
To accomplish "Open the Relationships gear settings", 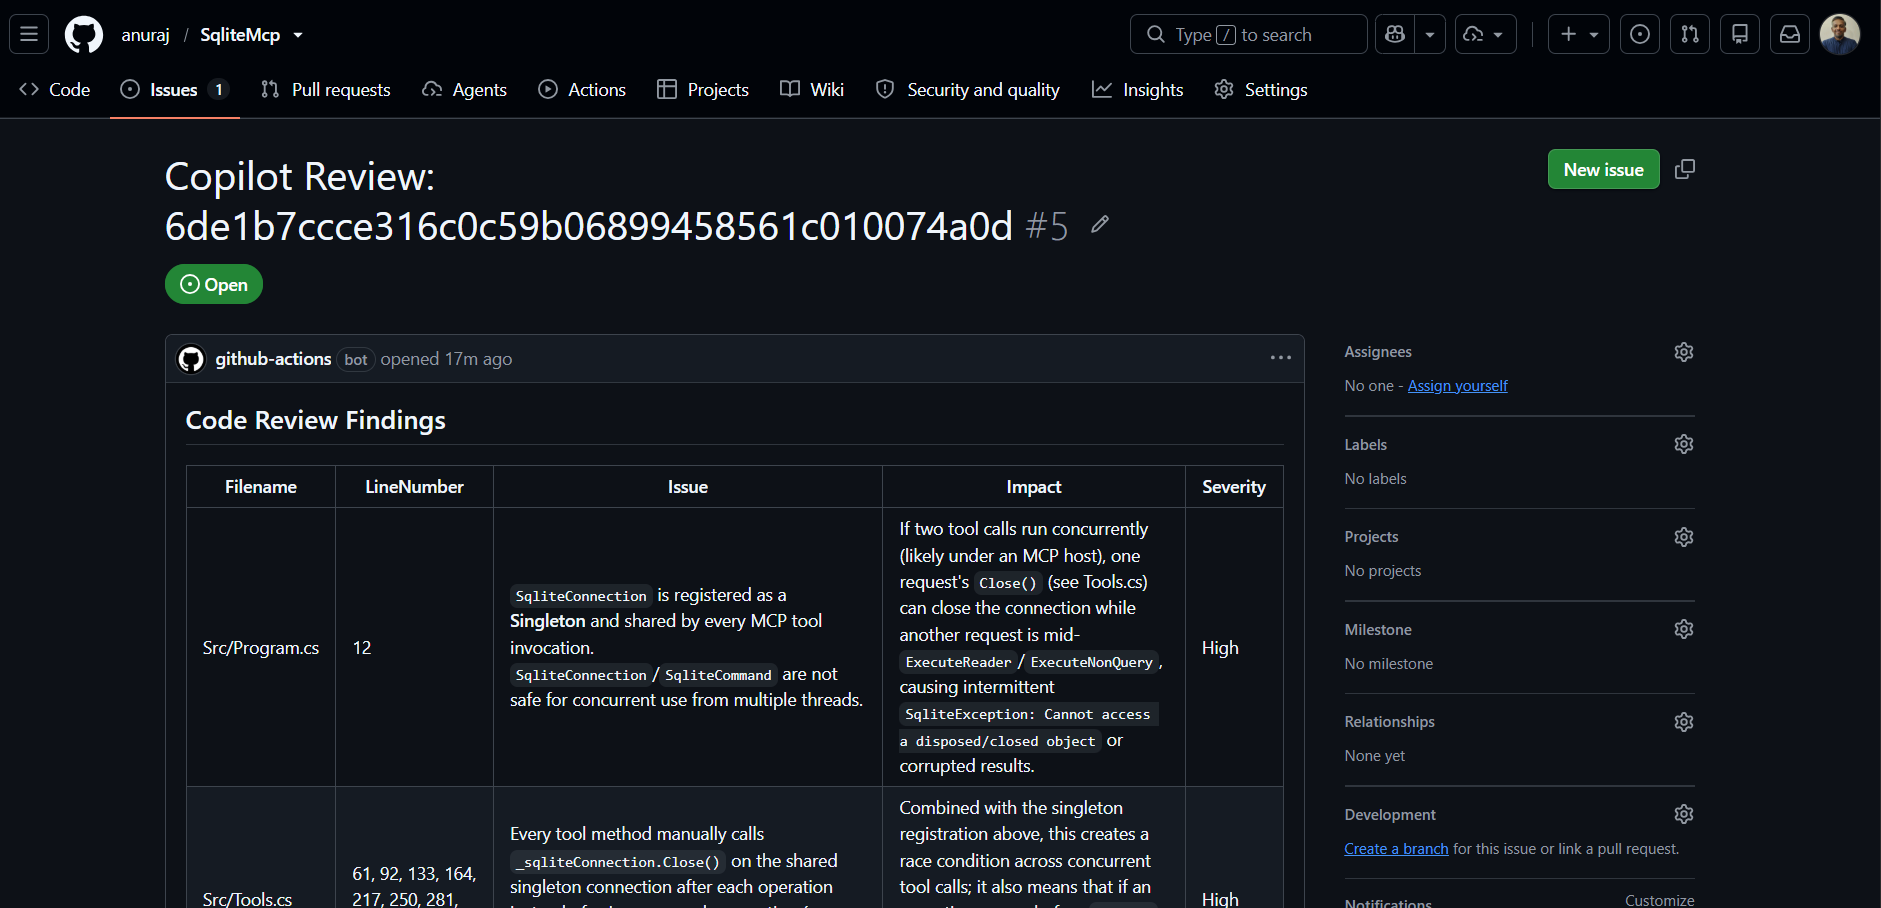I will point(1684,722).
